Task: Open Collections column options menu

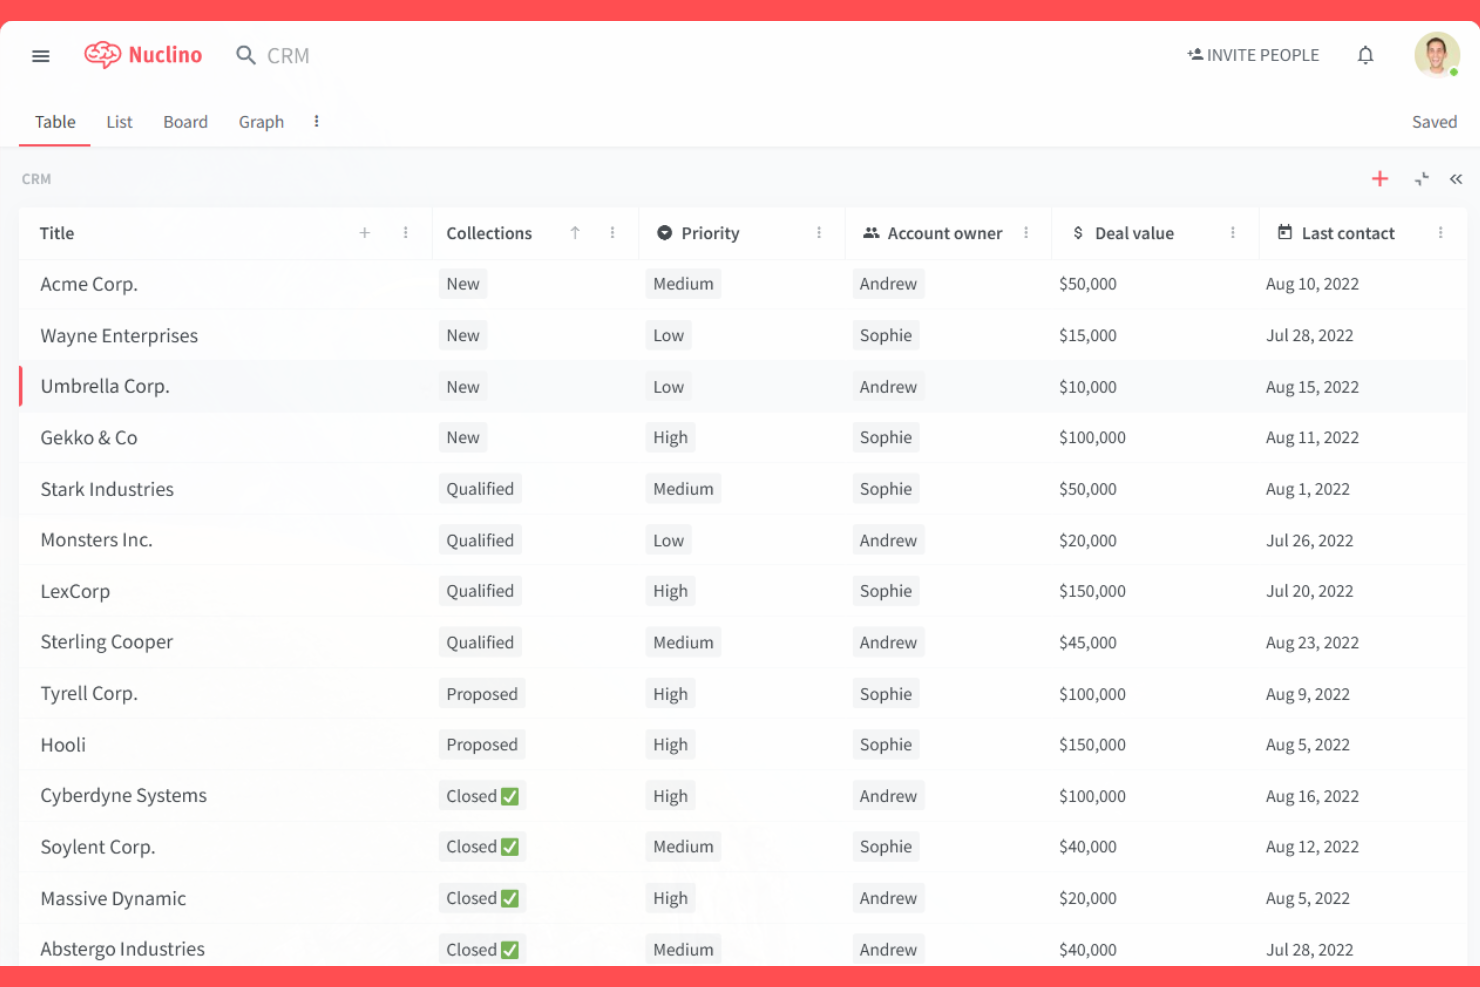Action: click(612, 233)
